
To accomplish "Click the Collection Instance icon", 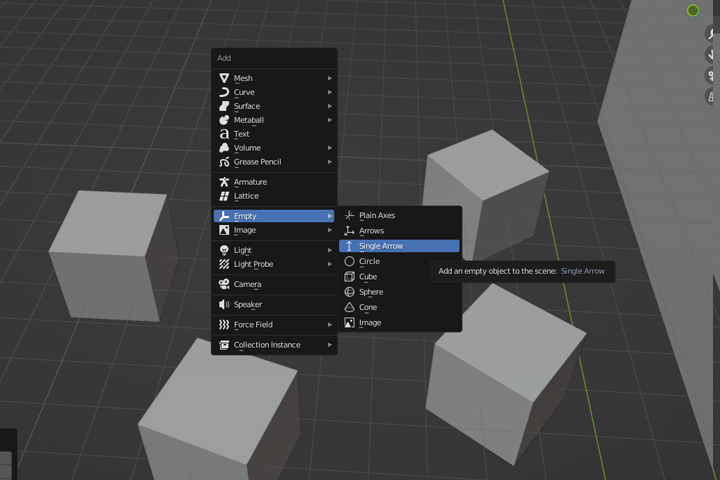I will point(224,345).
